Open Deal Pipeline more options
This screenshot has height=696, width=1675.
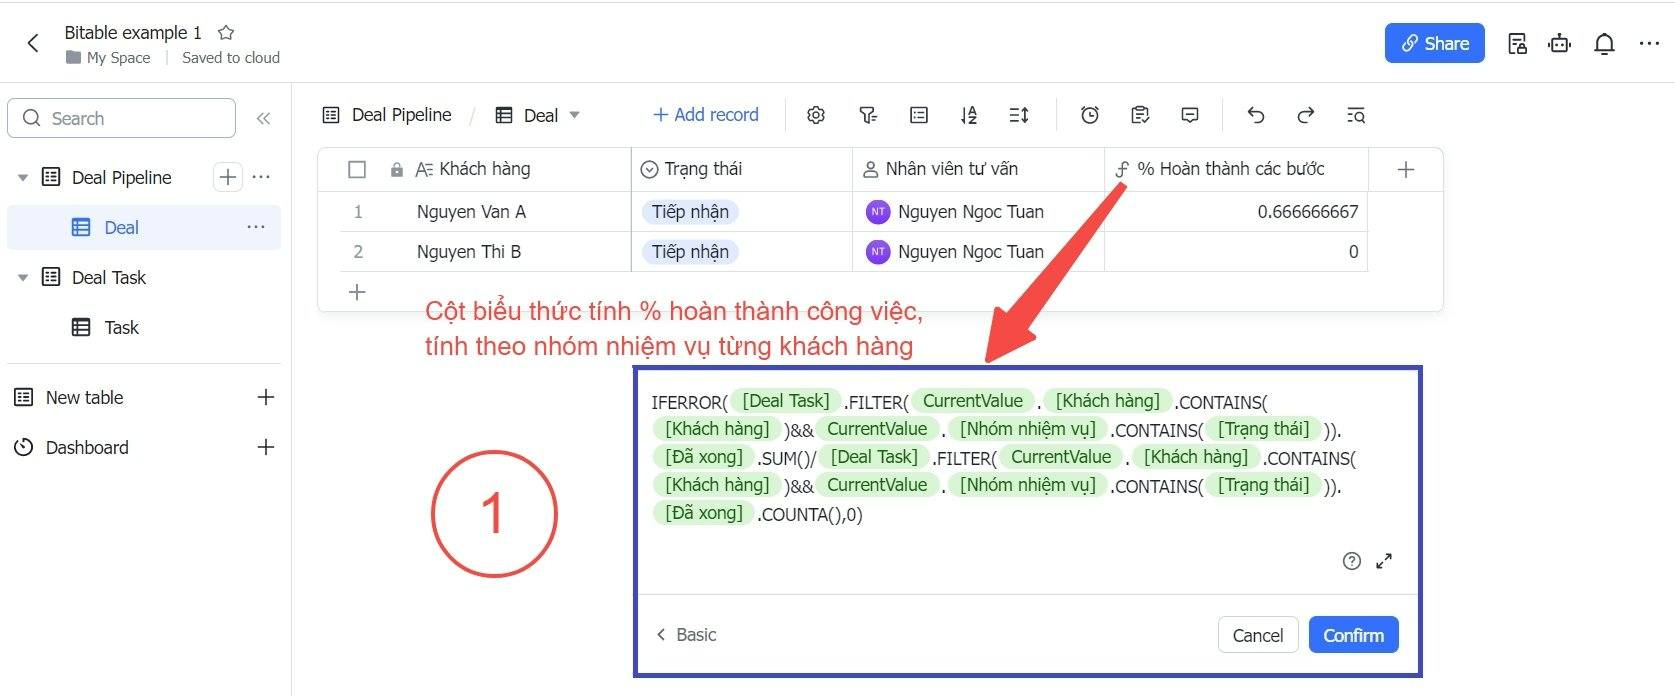point(262,177)
